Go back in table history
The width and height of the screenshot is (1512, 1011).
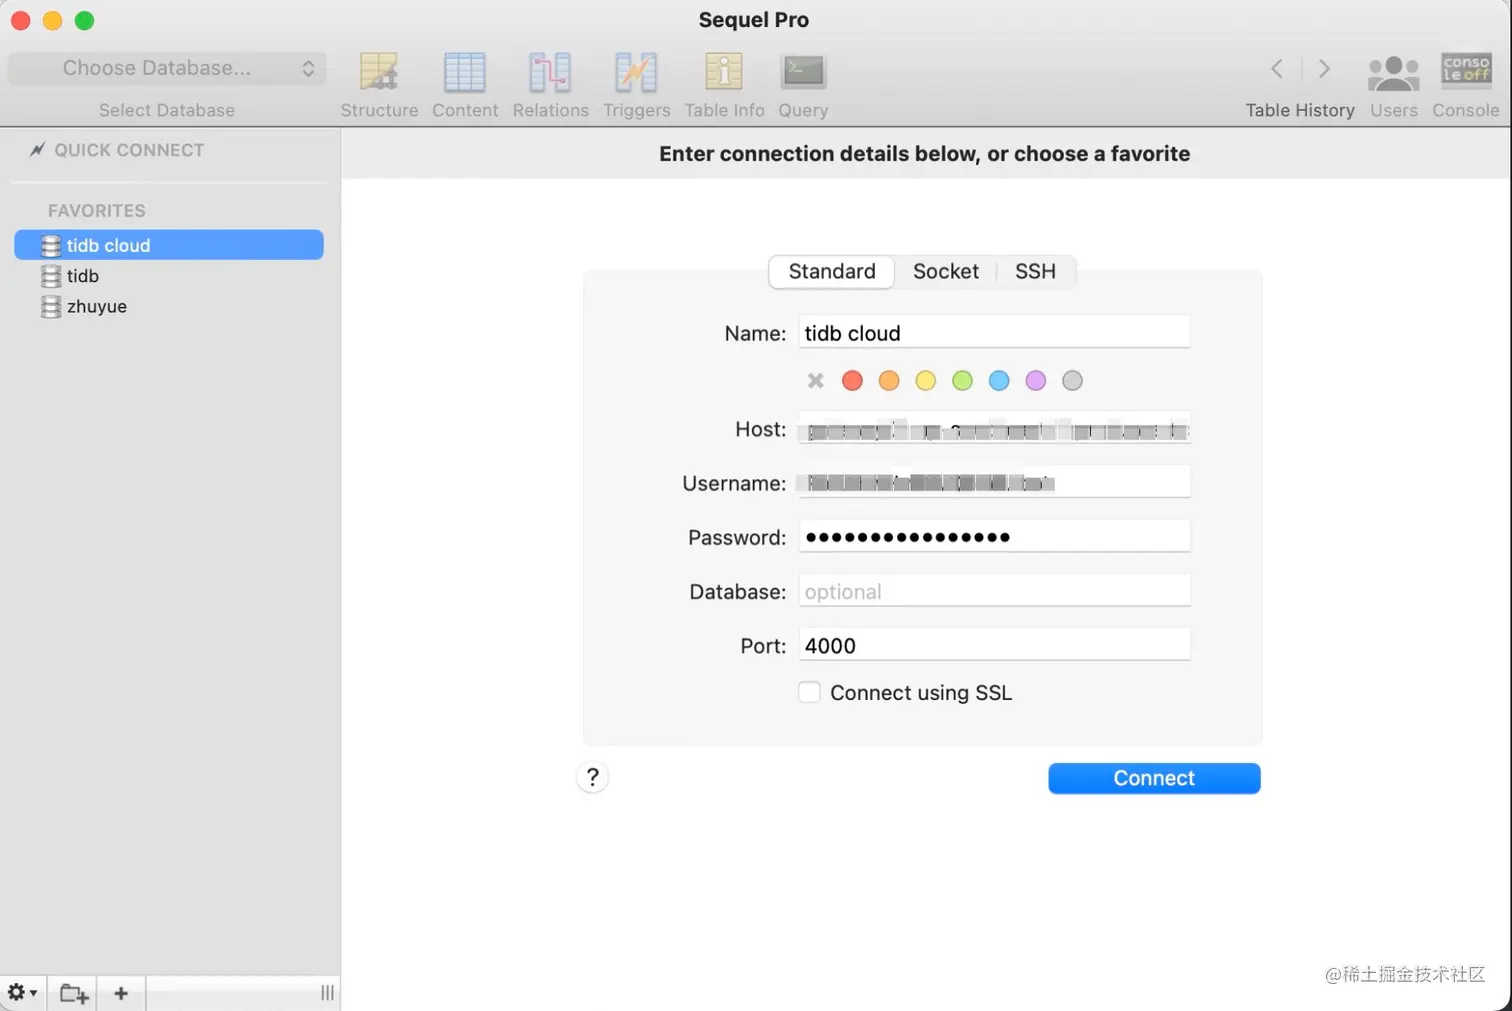point(1277,68)
